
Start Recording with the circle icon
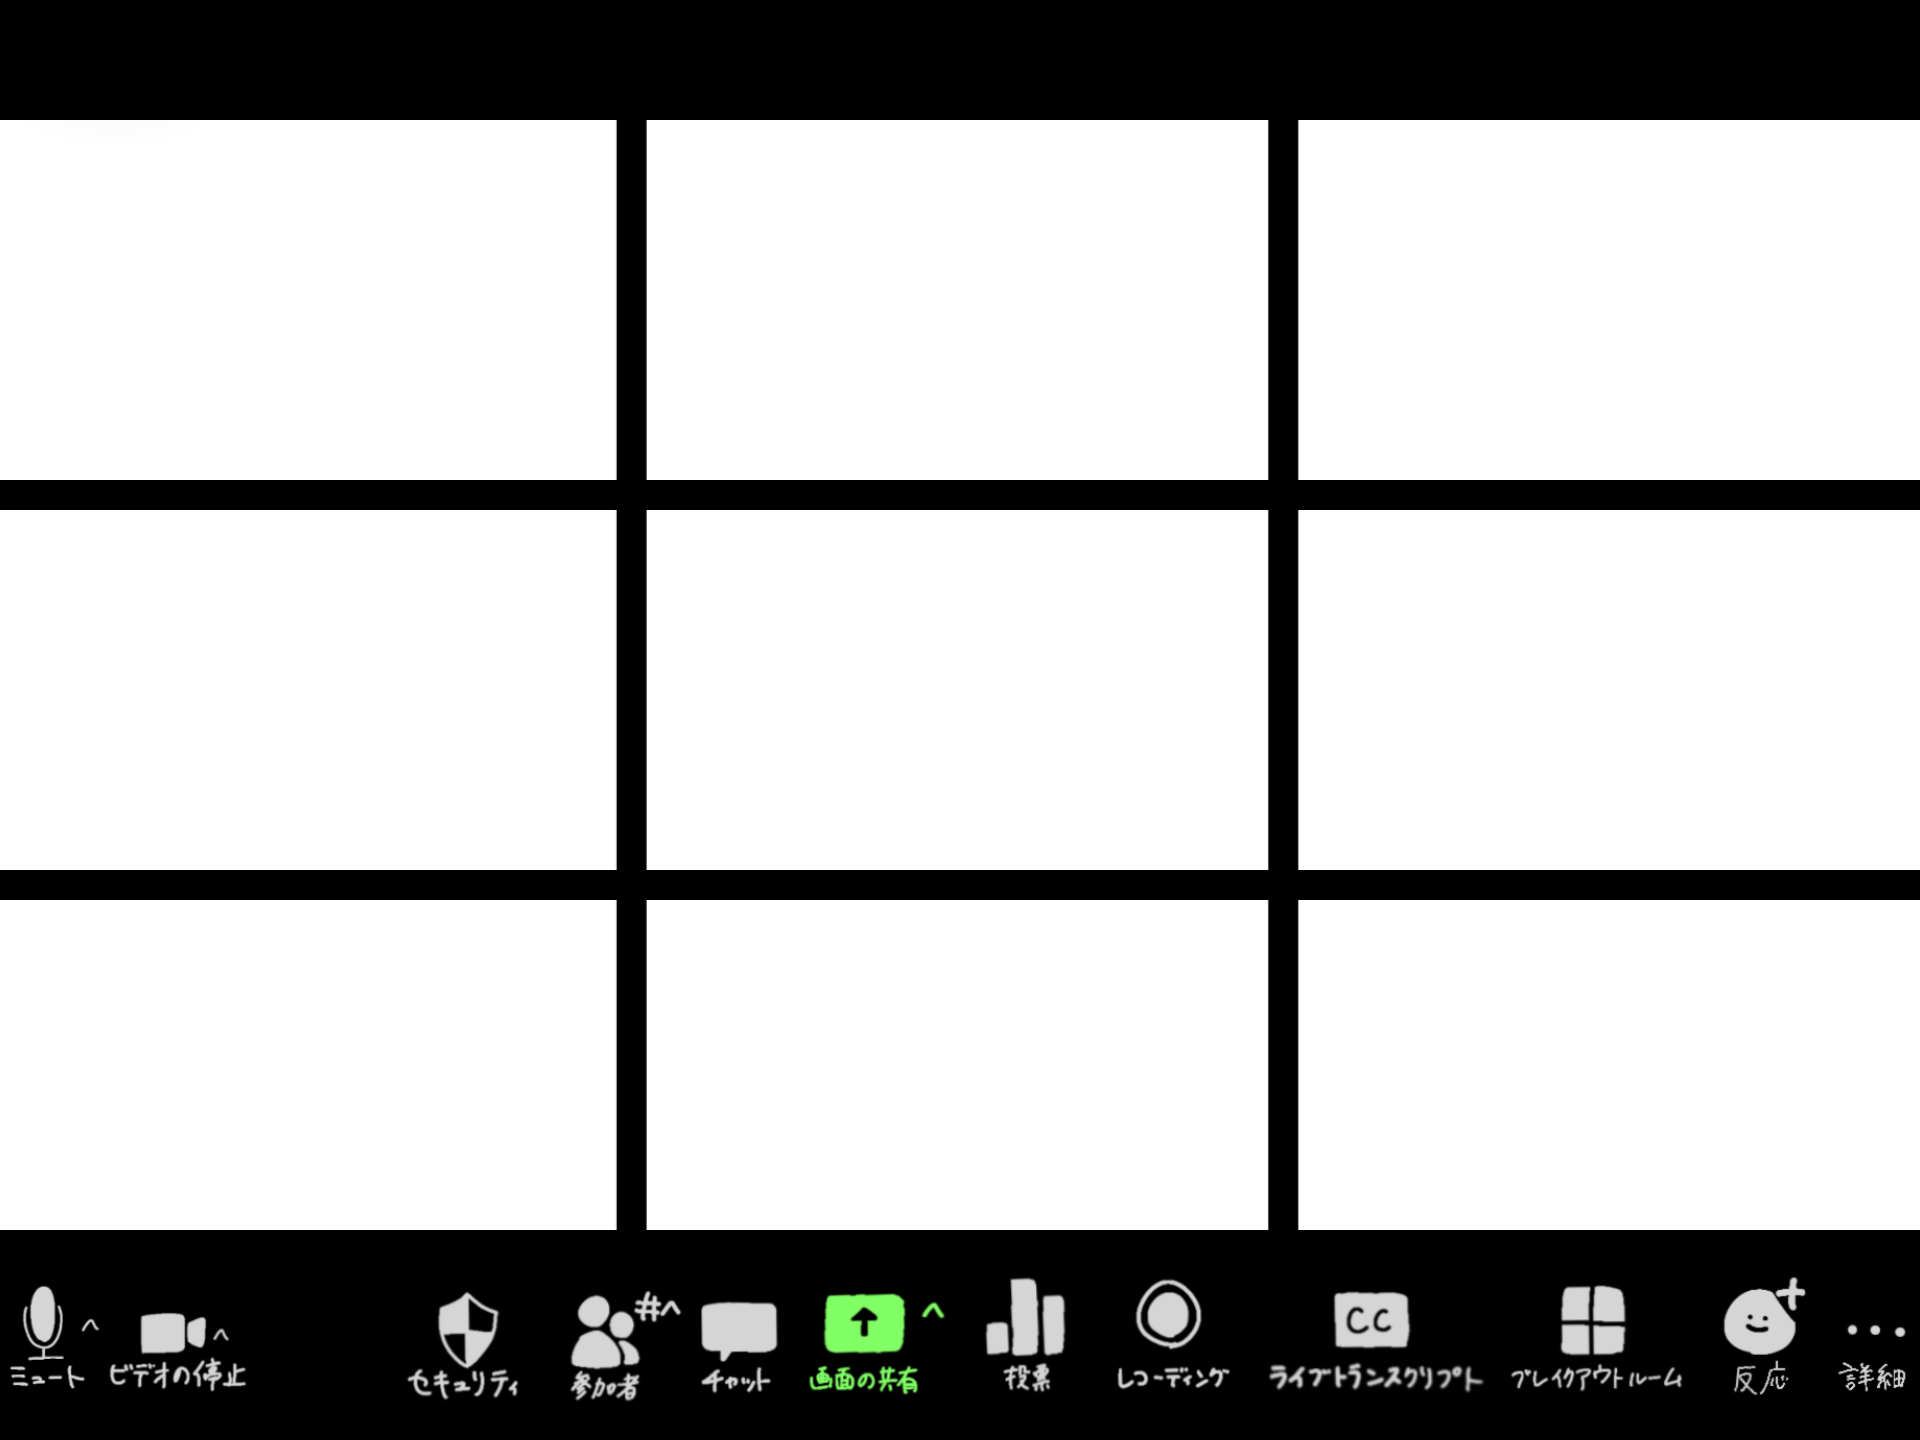point(1168,1315)
